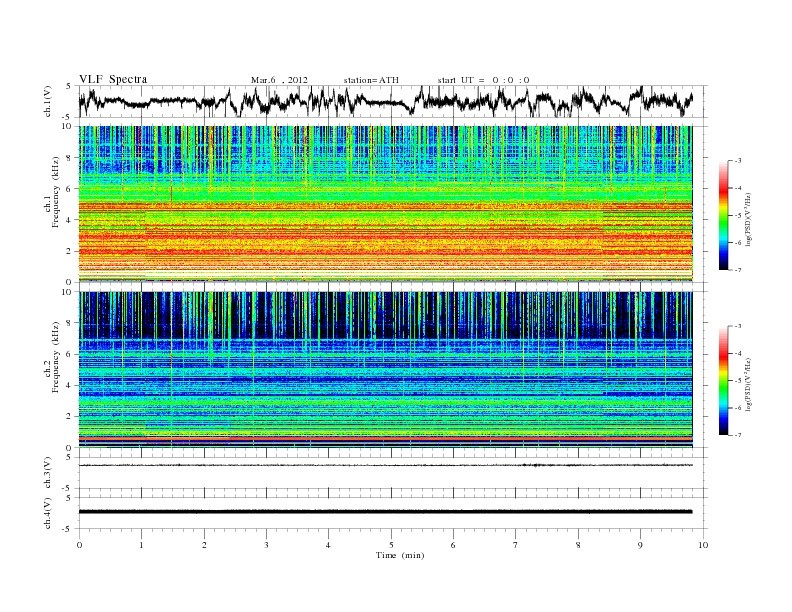This screenshot has width=792, height=612.
Task: Click the 10 kHz tick on ch.1 spectrogram
Action: coord(67,126)
